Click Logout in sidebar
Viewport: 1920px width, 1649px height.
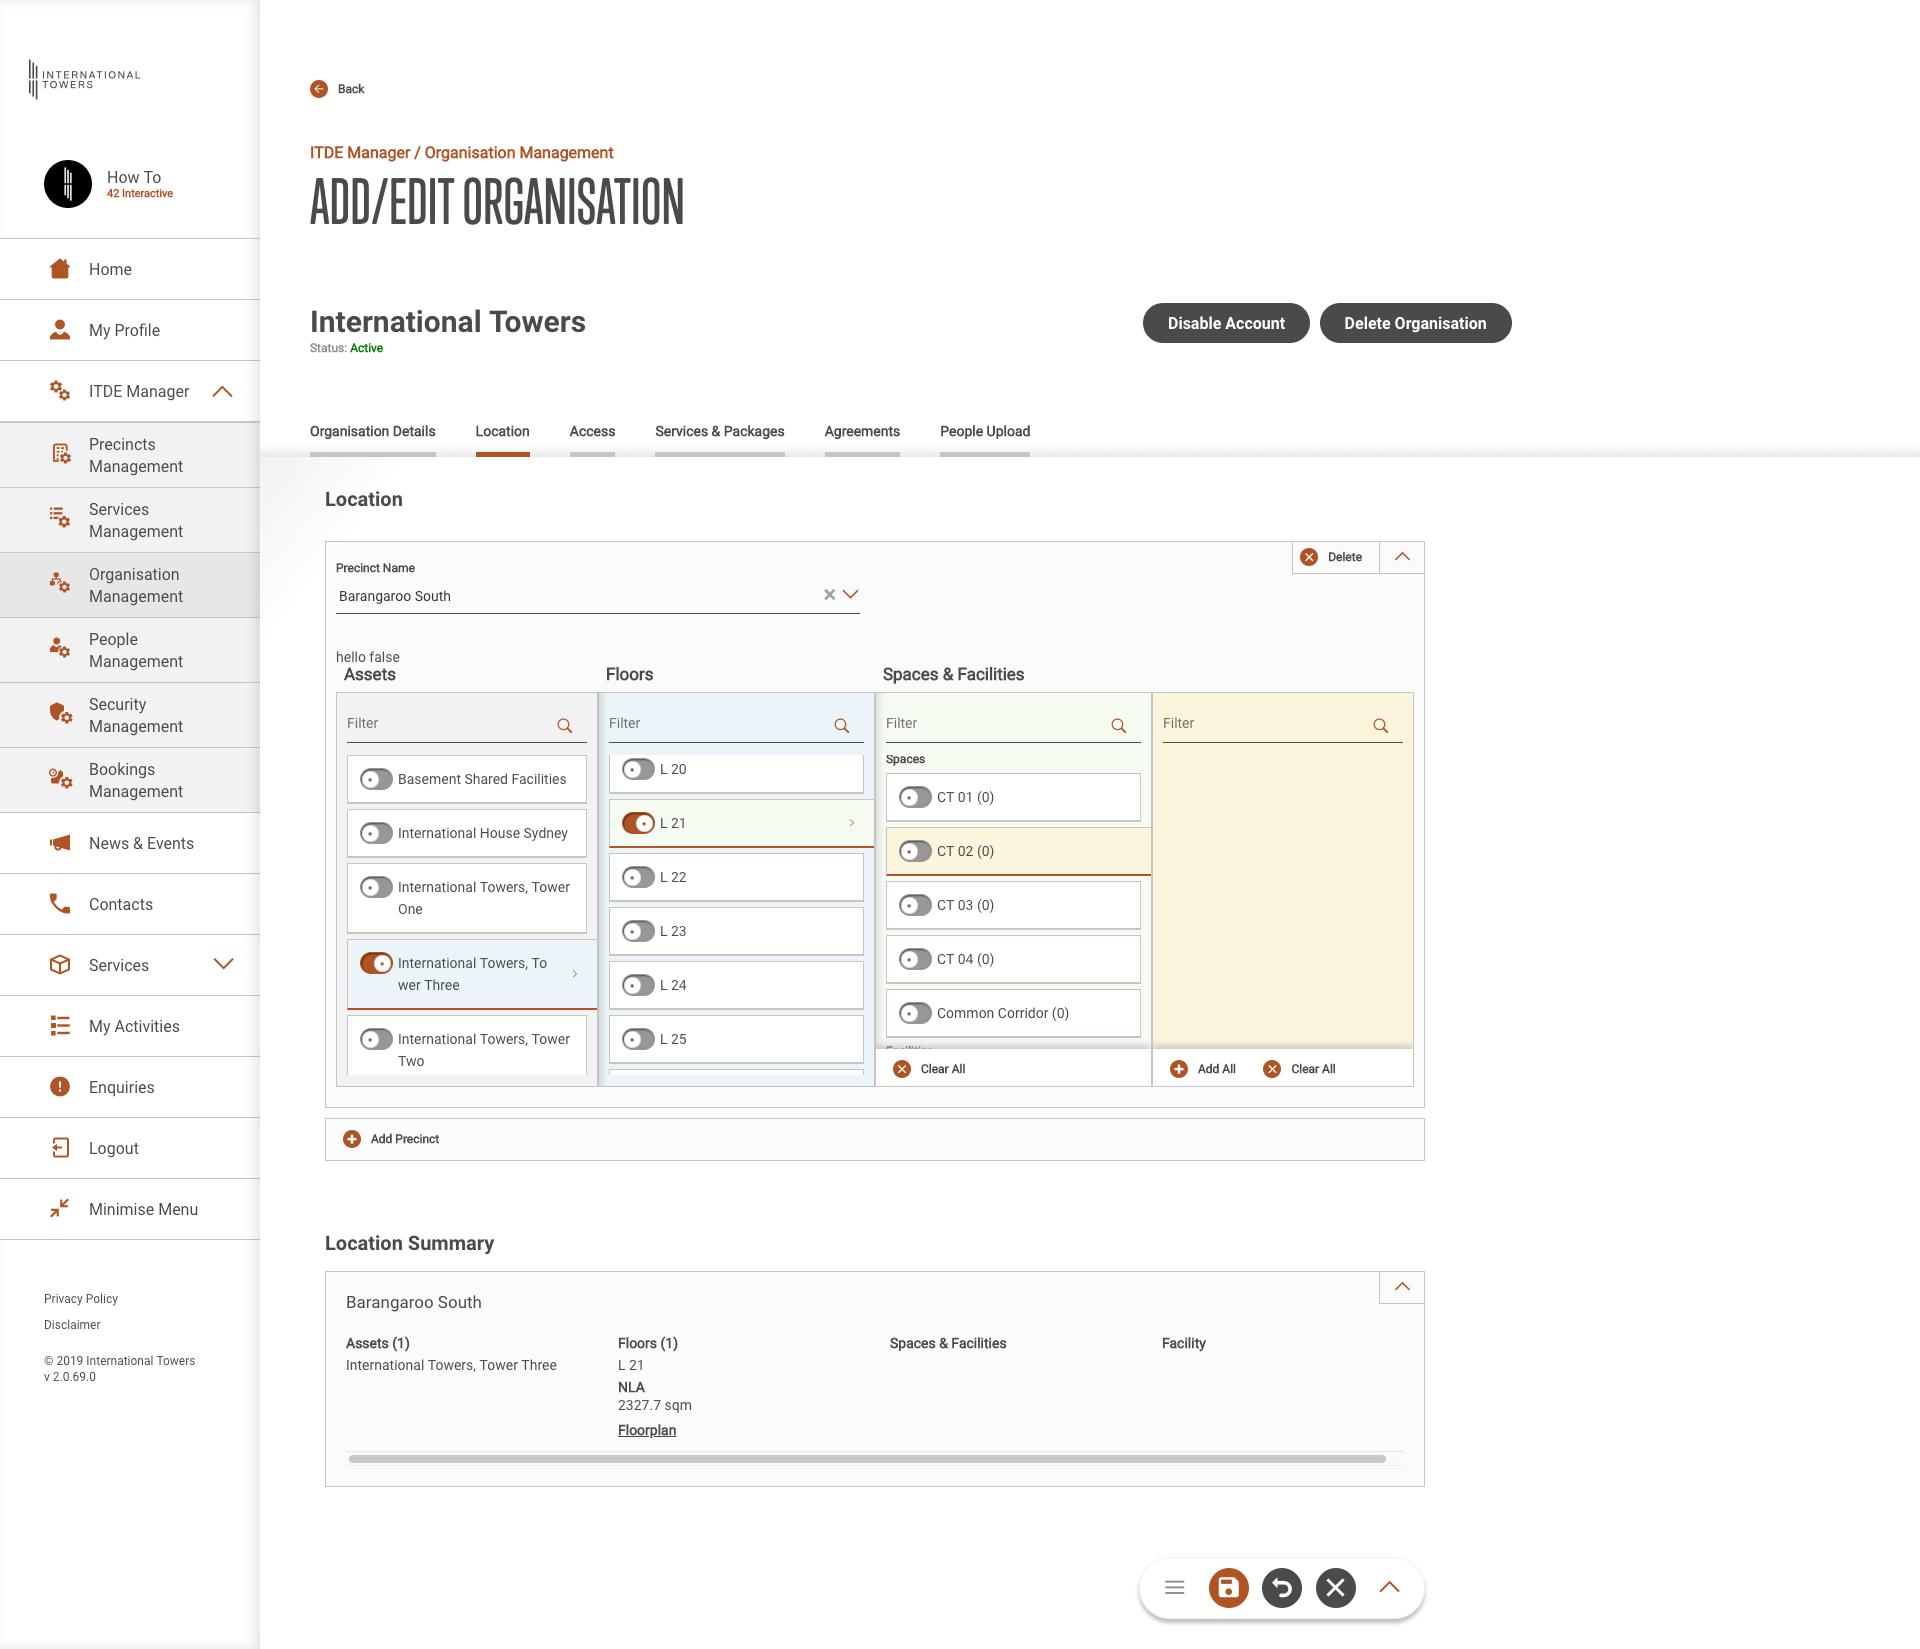(130, 1148)
